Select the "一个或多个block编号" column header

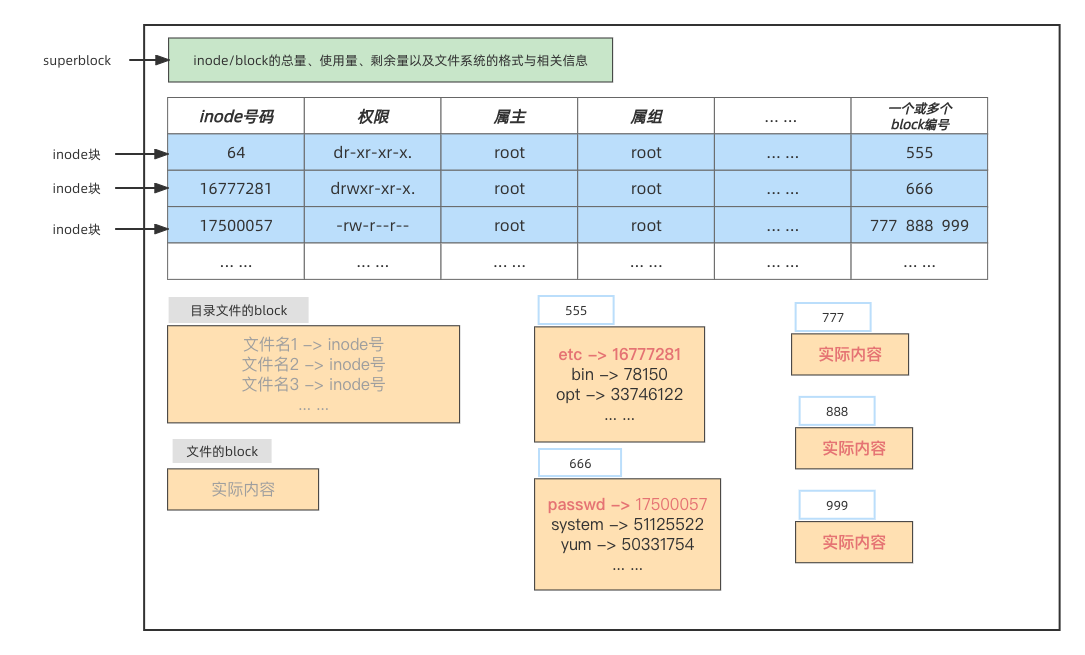click(x=919, y=117)
